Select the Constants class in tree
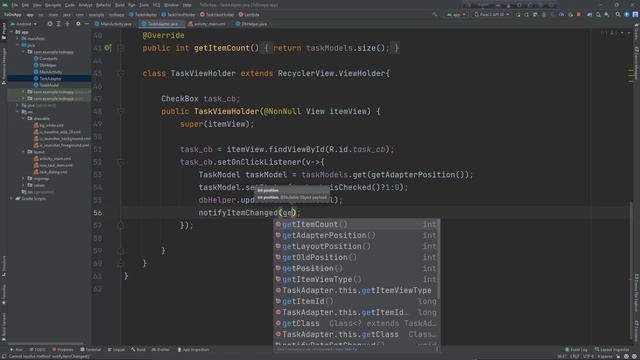Image resolution: width=640 pixels, height=360 pixels. click(x=46, y=58)
